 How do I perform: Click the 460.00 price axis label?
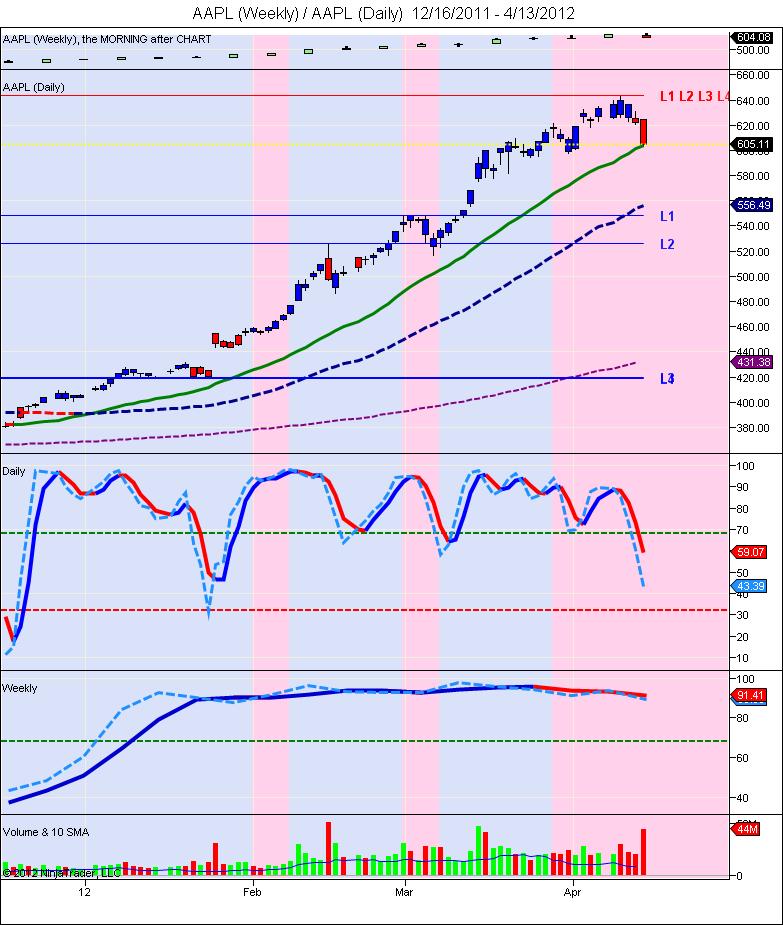(753, 327)
